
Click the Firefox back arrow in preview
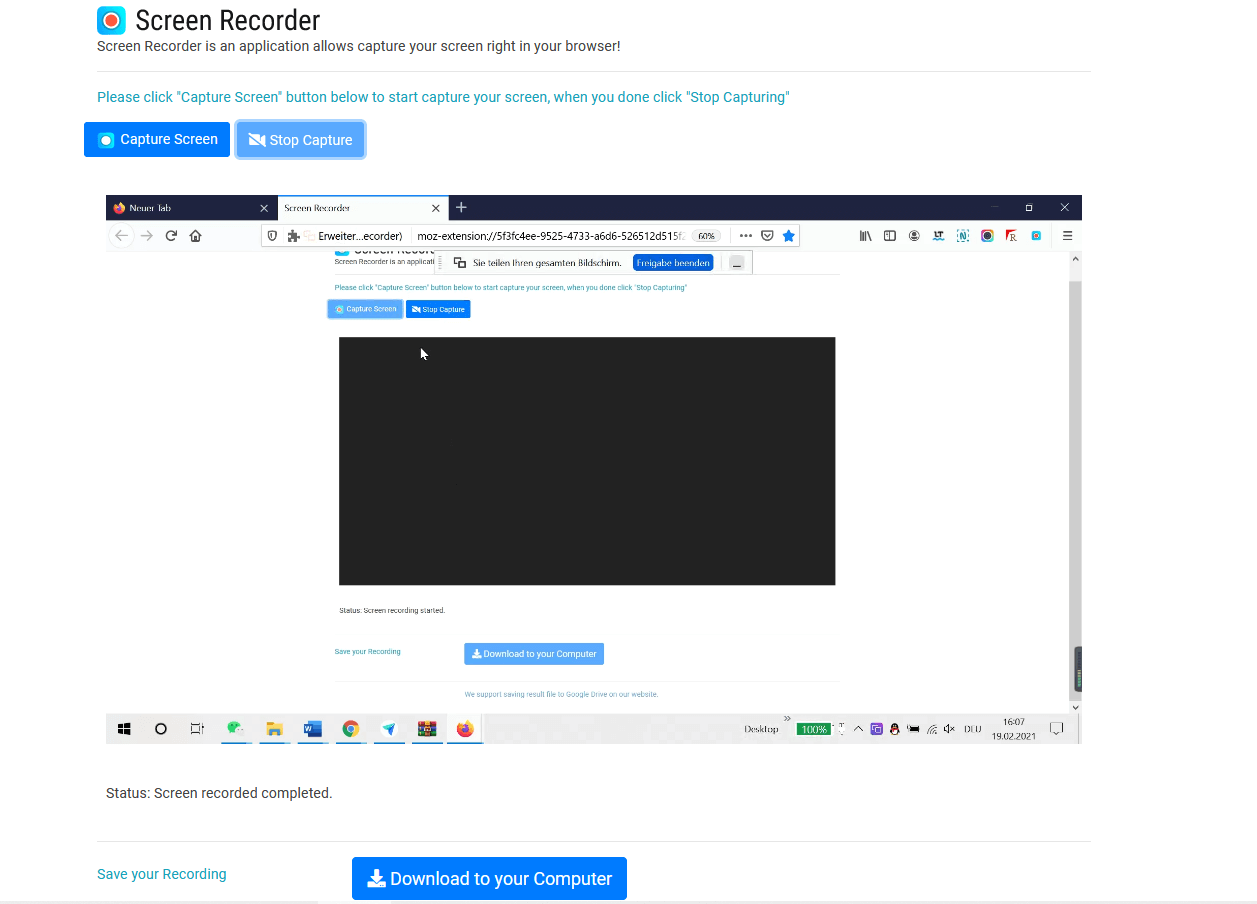(121, 236)
